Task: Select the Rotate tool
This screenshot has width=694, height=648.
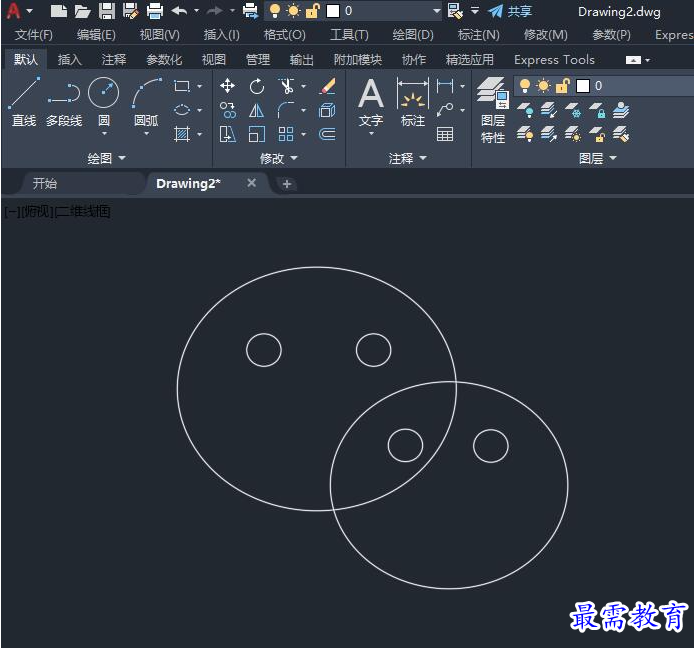Action: 257,86
